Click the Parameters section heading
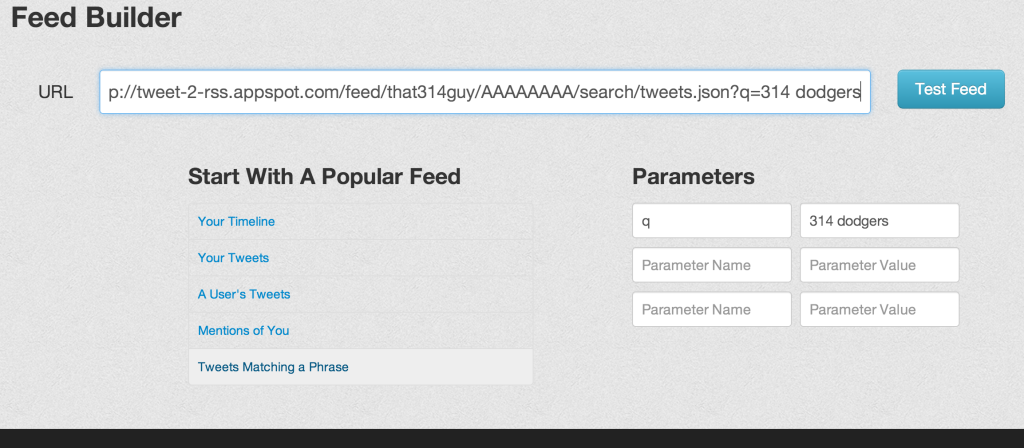This screenshot has width=1024, height=448. point(694,176)
